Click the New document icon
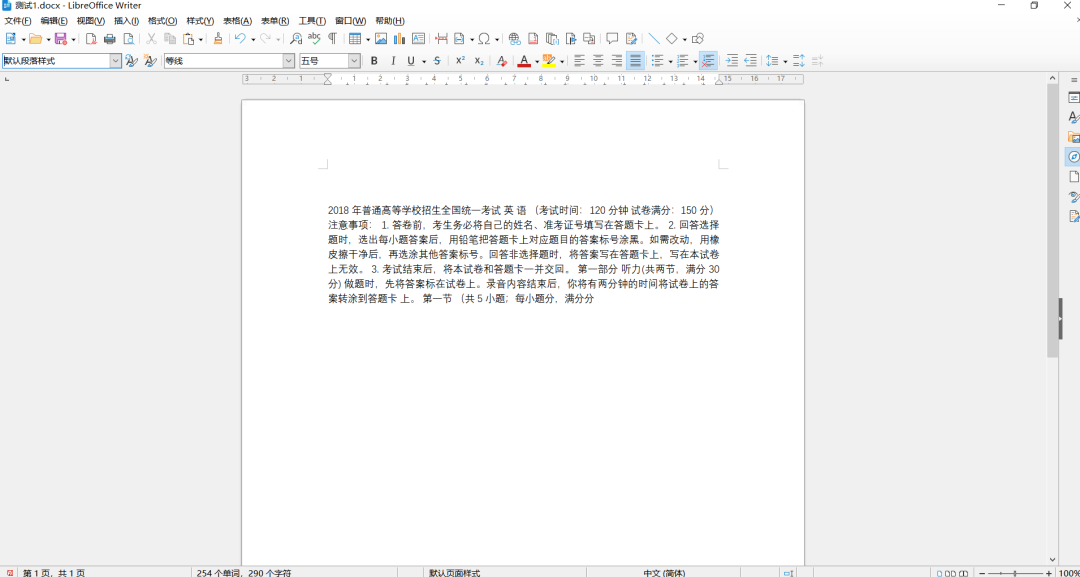1080x577 pixels. (11, 39)
